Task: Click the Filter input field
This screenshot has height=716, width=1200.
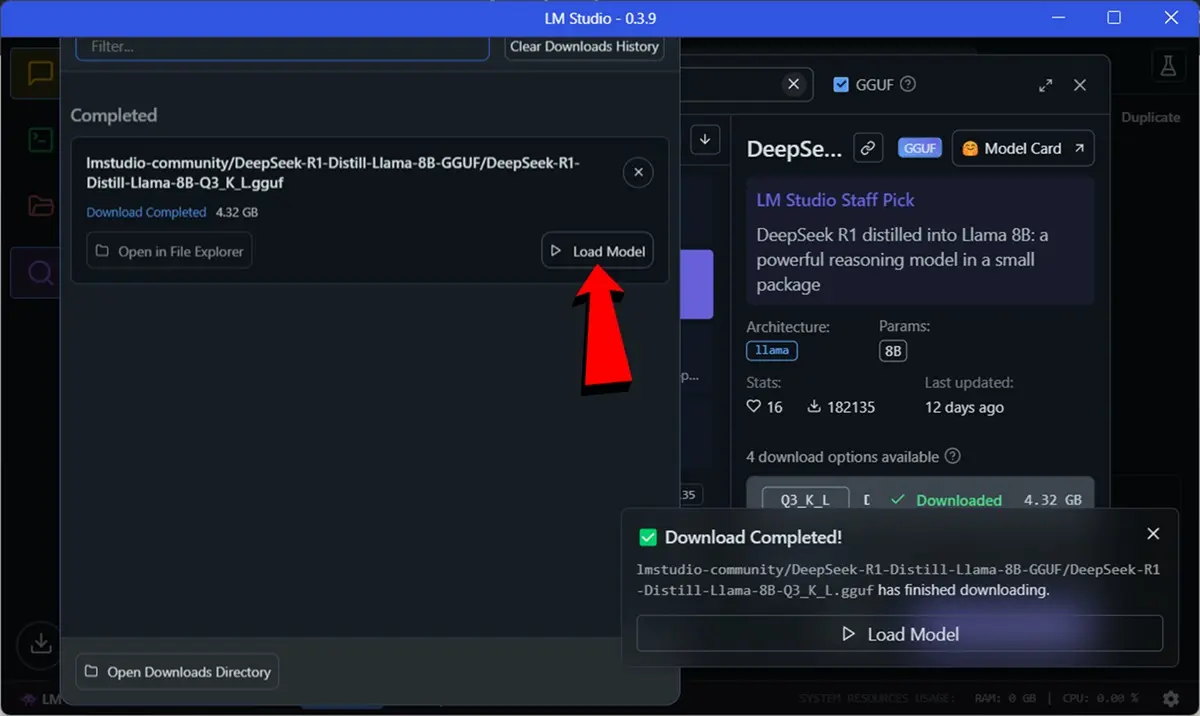Action: point(282,47)
